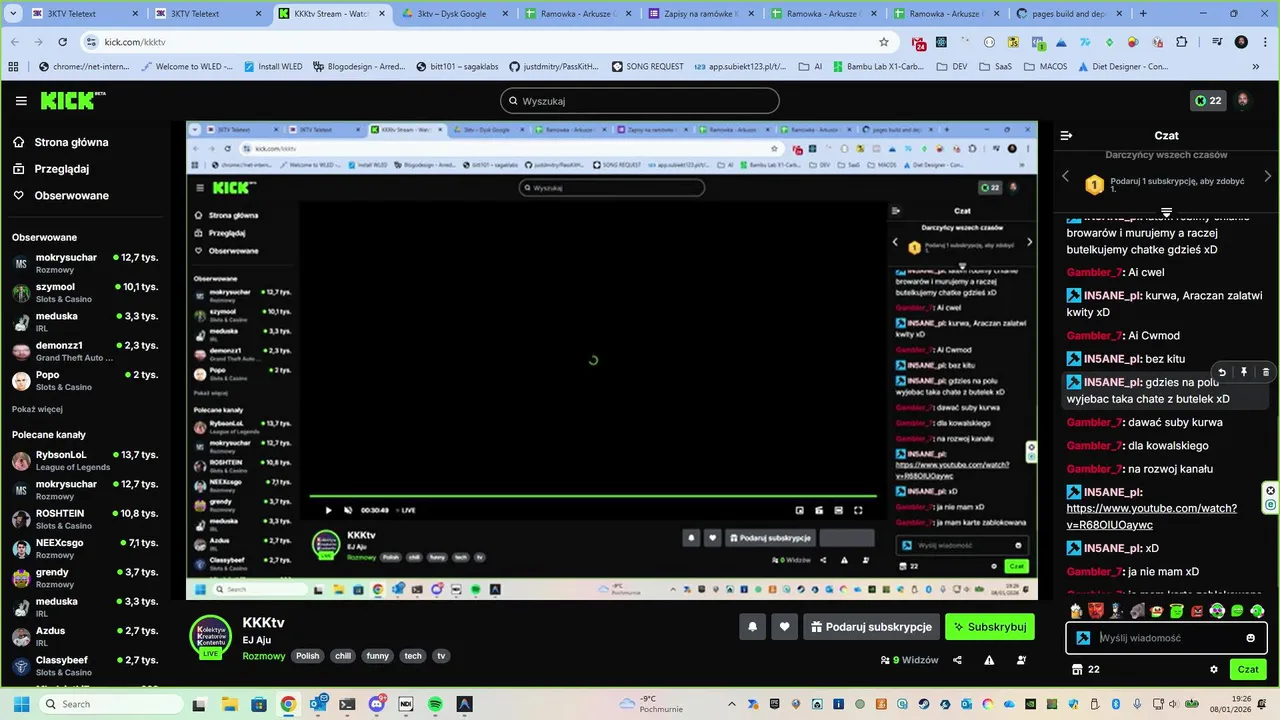The image size is (1280, 720).
Task: Switch to the 3ktv – Dysk Google tab
Action: pos(455,14)
